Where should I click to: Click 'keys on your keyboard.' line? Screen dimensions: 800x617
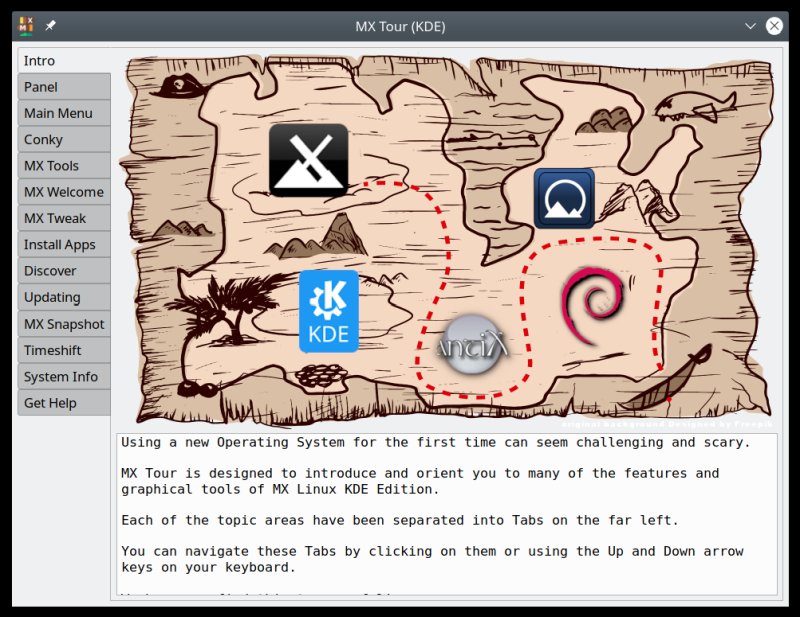[x=208, y=567]
